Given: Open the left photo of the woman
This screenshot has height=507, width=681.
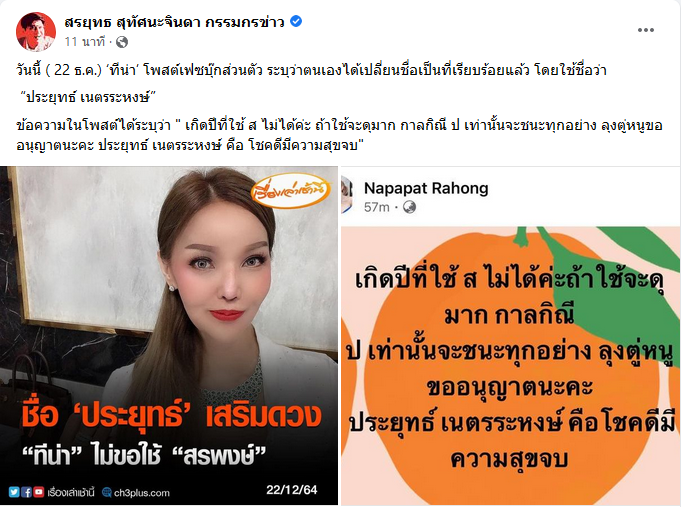Looking at the screenshot, I should pyautogui.click(x=169, y=335).
